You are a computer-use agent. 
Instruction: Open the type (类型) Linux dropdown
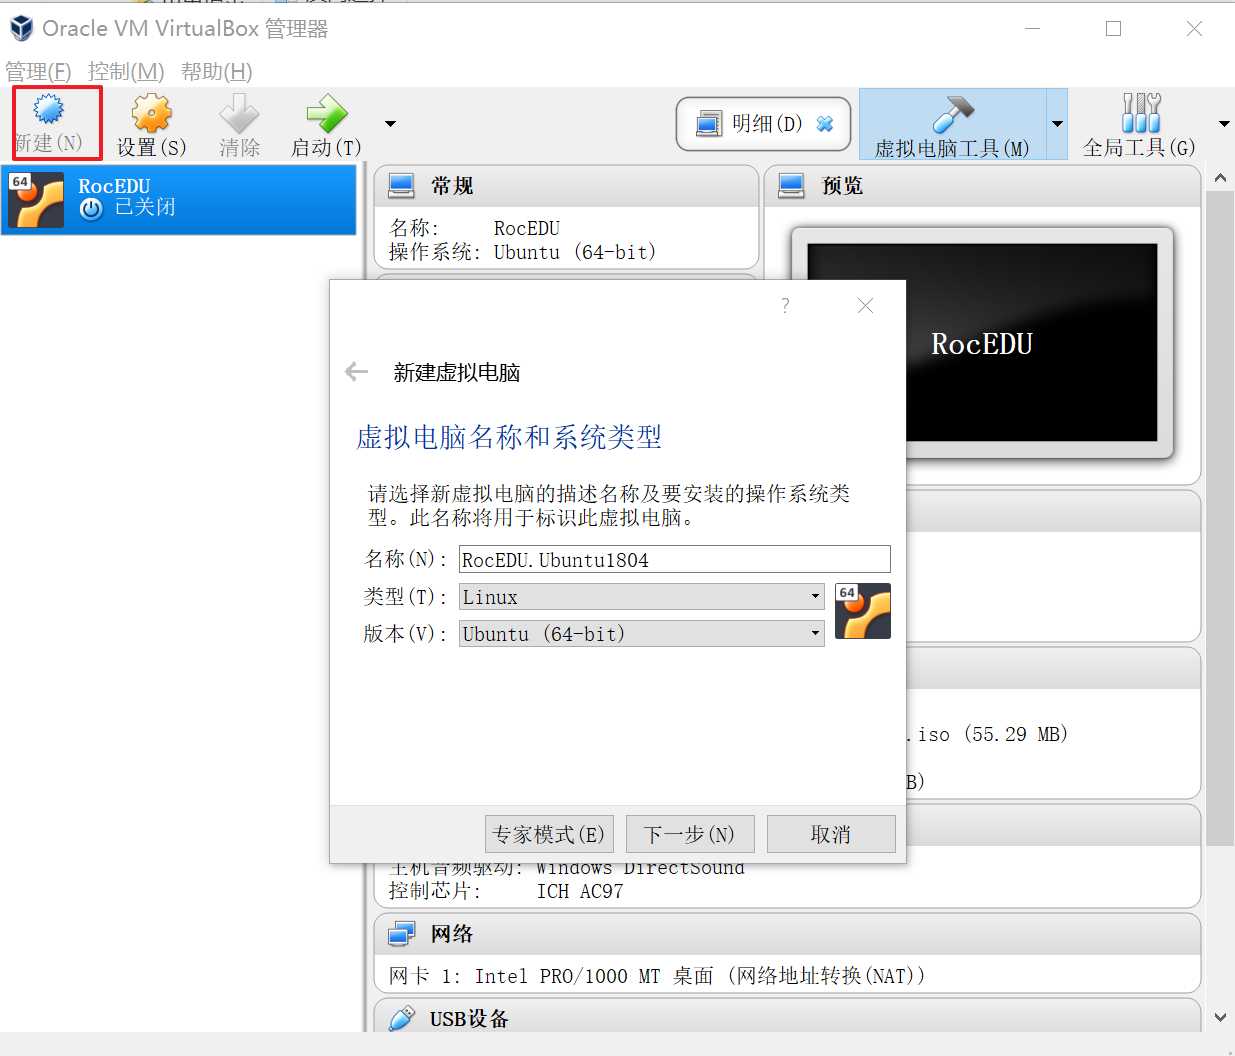point(641,597)
